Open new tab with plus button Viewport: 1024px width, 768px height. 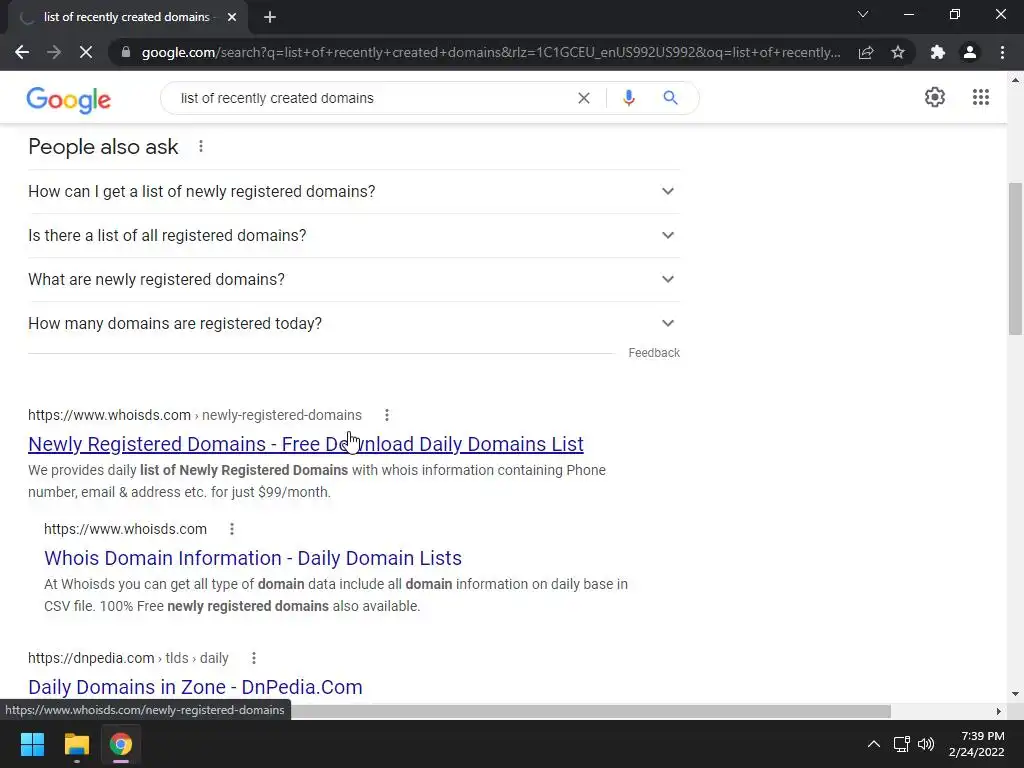(x=270, y=18)
